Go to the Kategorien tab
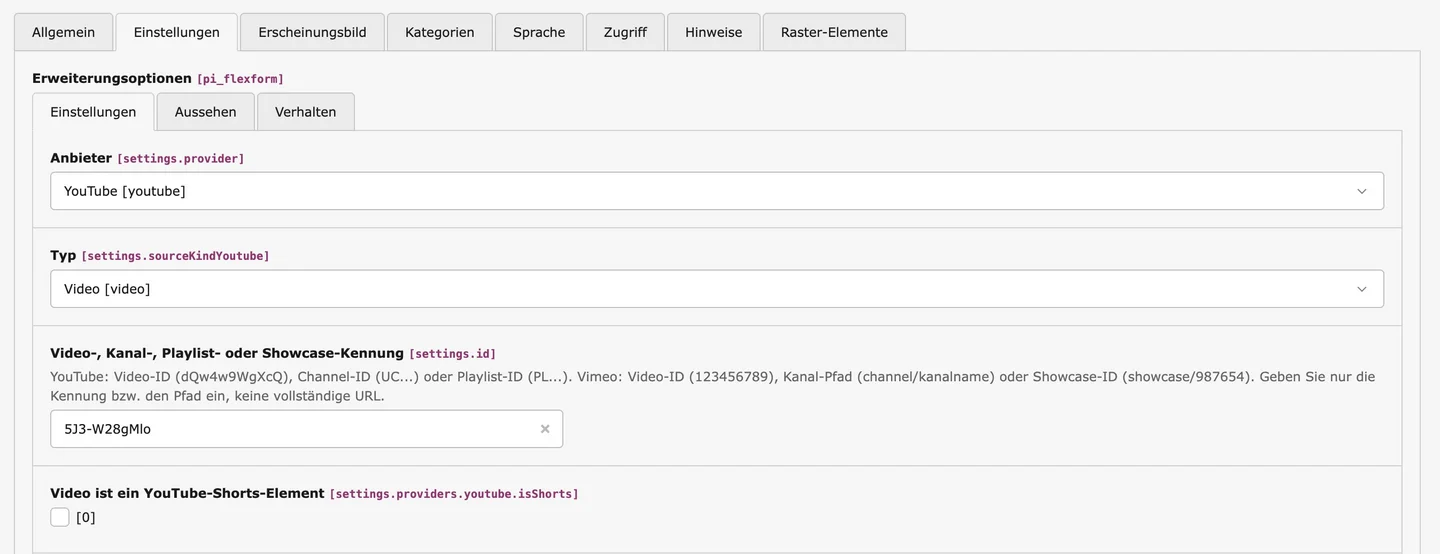The width and height of the screenshot is (1440, 554). coord(439,32)
